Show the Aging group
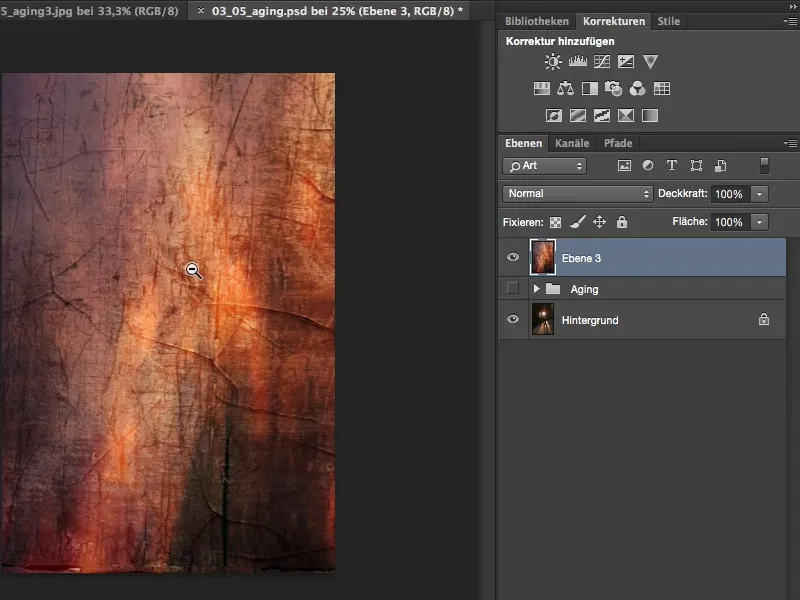 click(513, 288)
